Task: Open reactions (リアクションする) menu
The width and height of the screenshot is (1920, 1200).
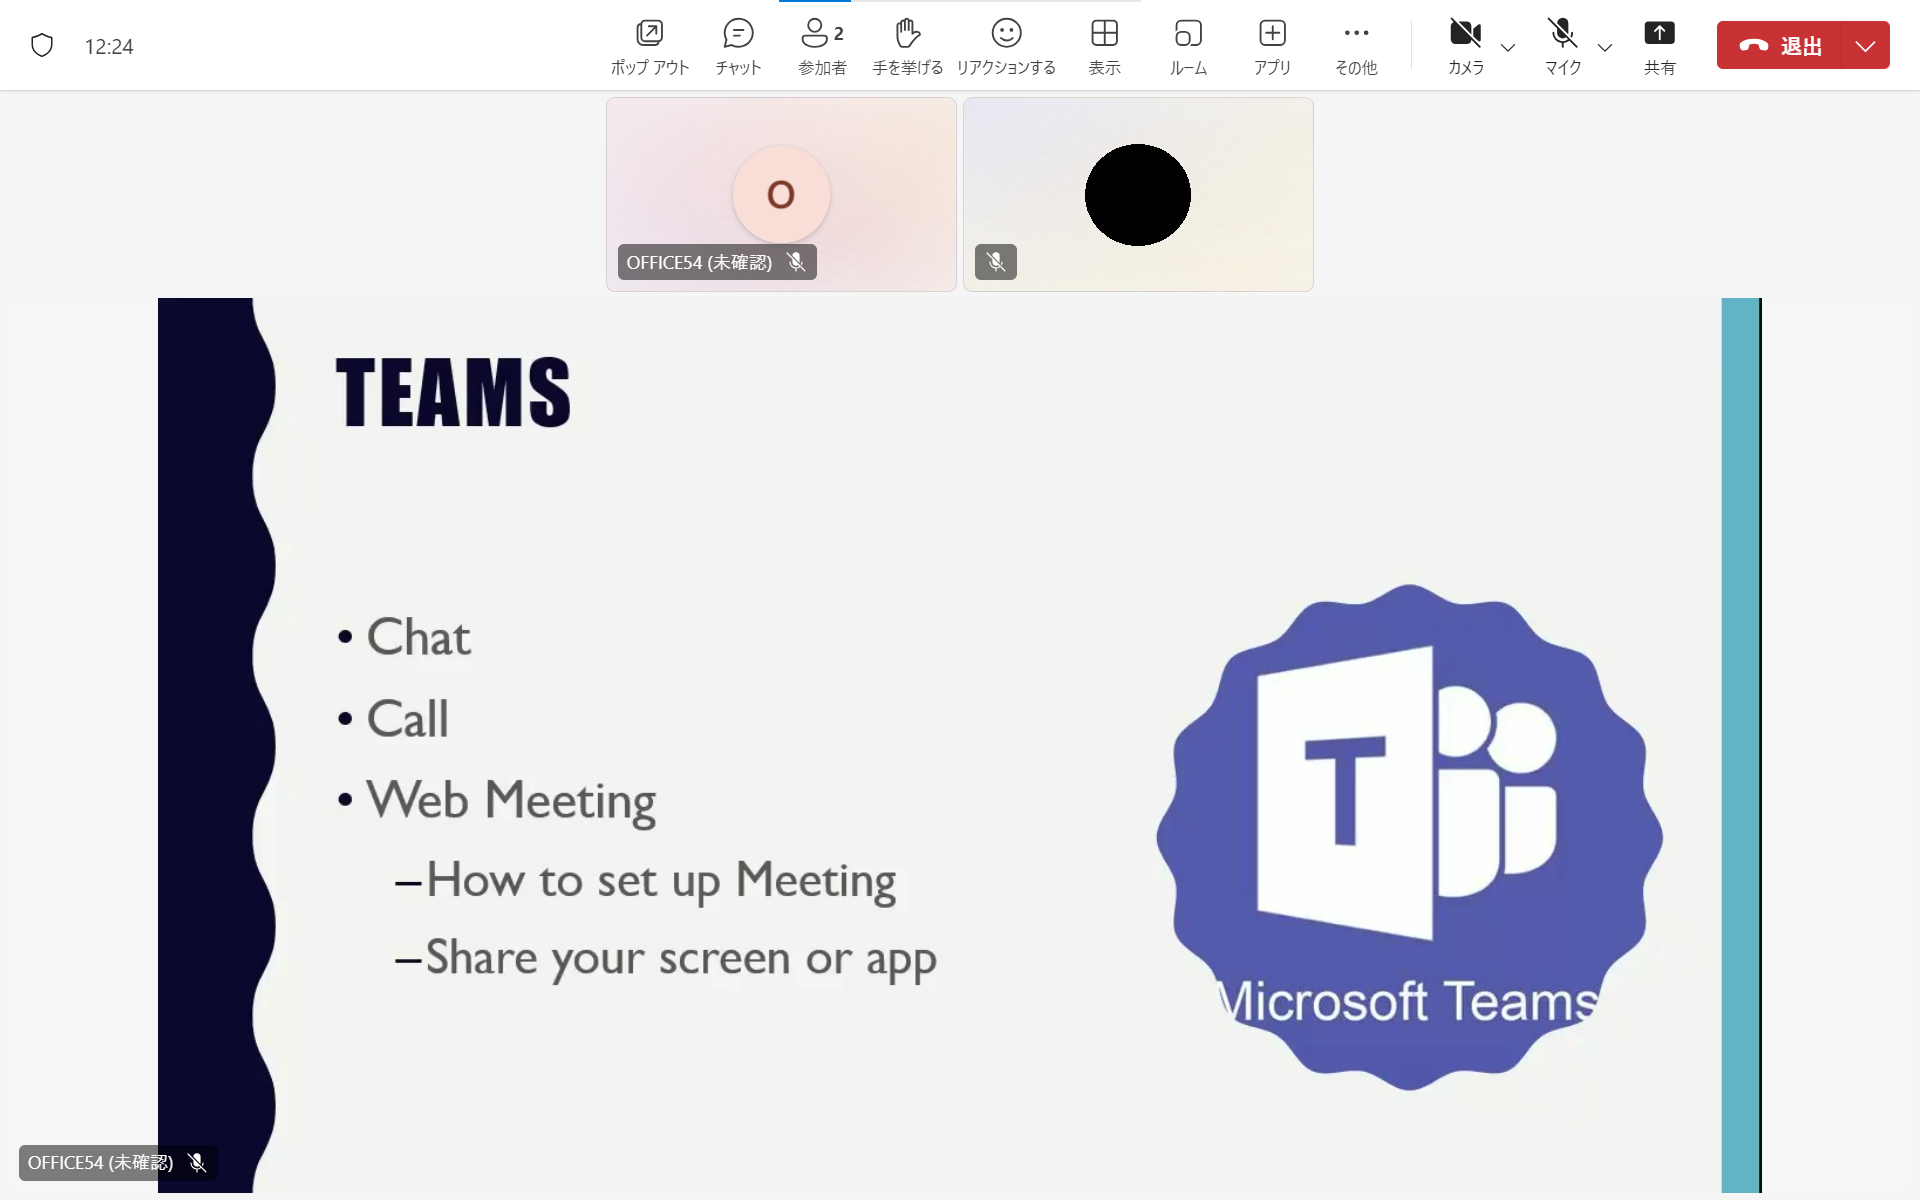Action: pyautogui.click(x=1006, y=46)
